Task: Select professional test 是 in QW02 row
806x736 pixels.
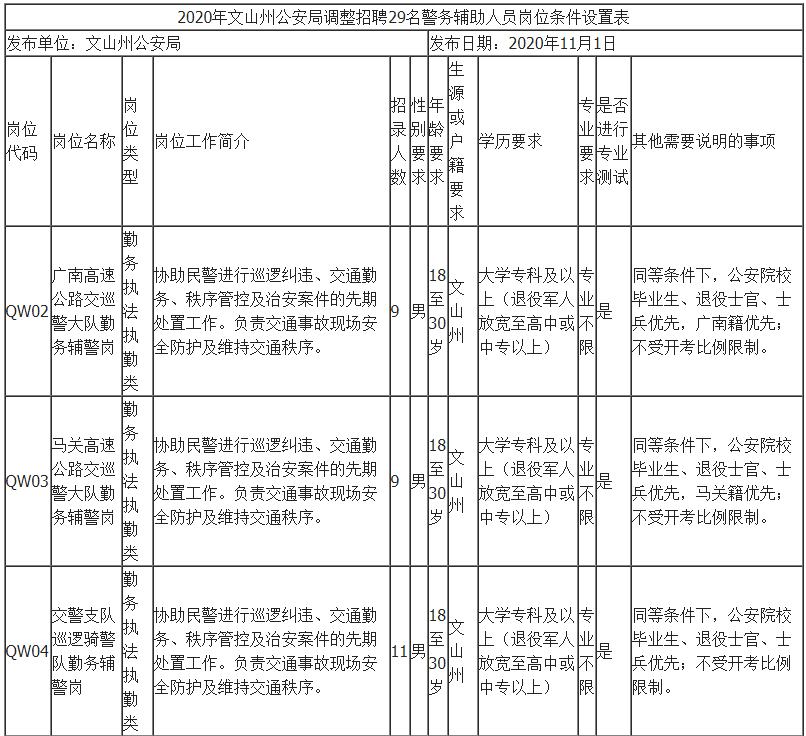Action: (x=613, y=311)
